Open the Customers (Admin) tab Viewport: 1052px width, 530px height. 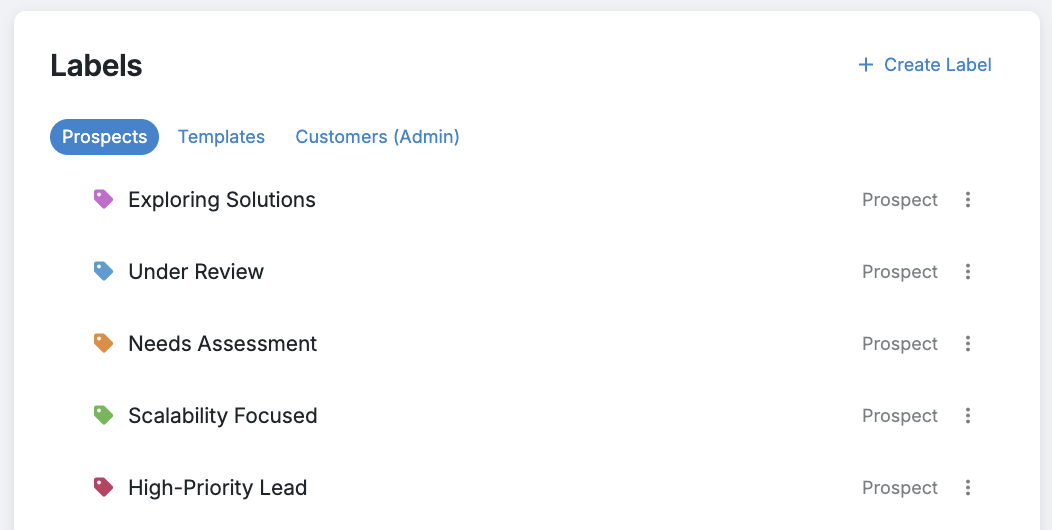click(377, 137)
